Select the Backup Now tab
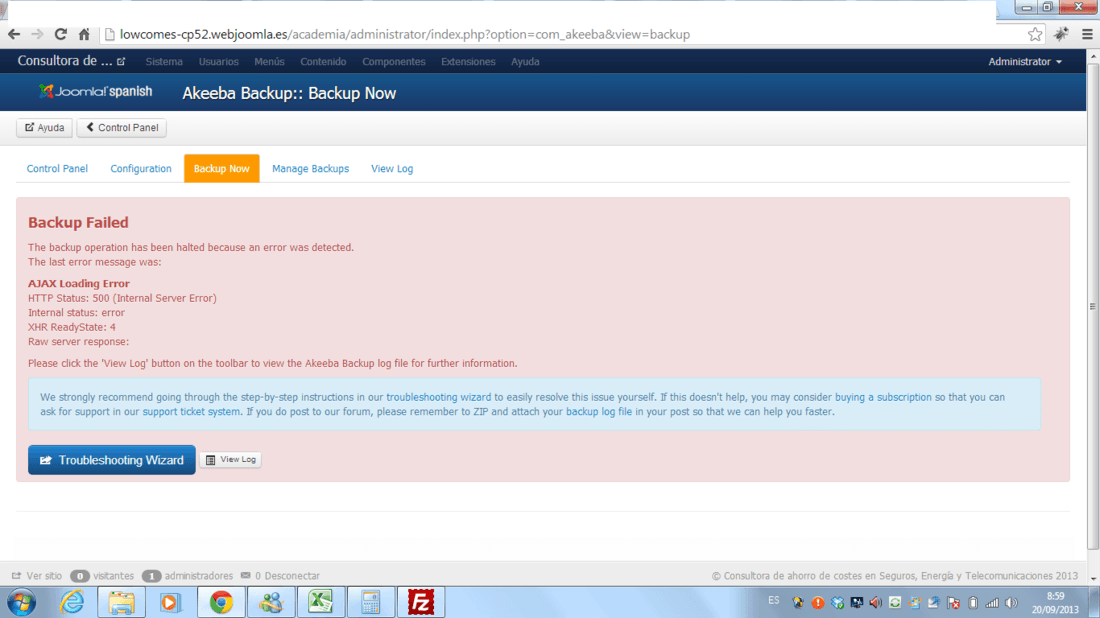 [222, 168]
